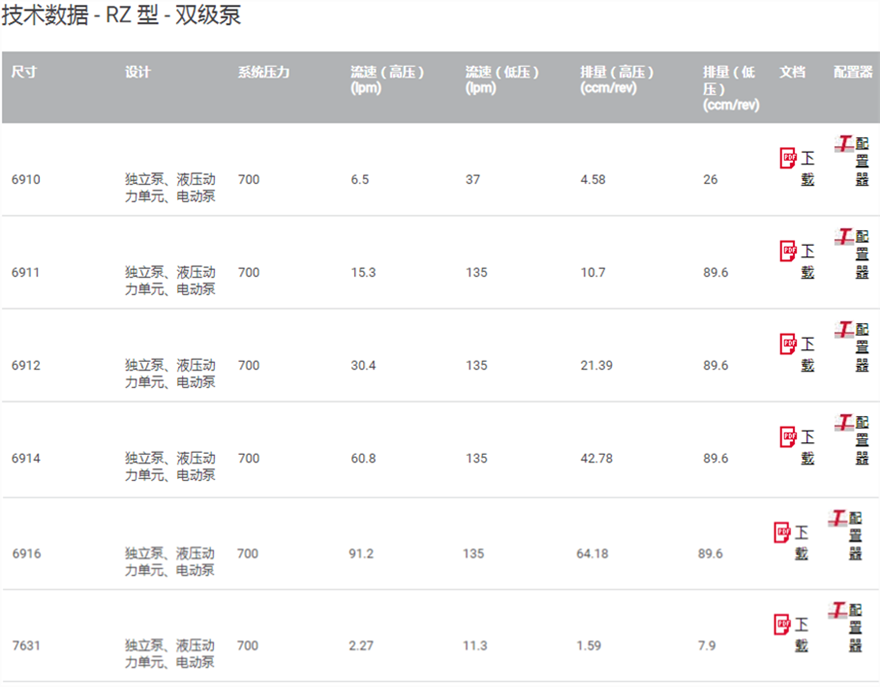Open the configurator icon for 6916
880x687 pixels.
coord(839,518)
